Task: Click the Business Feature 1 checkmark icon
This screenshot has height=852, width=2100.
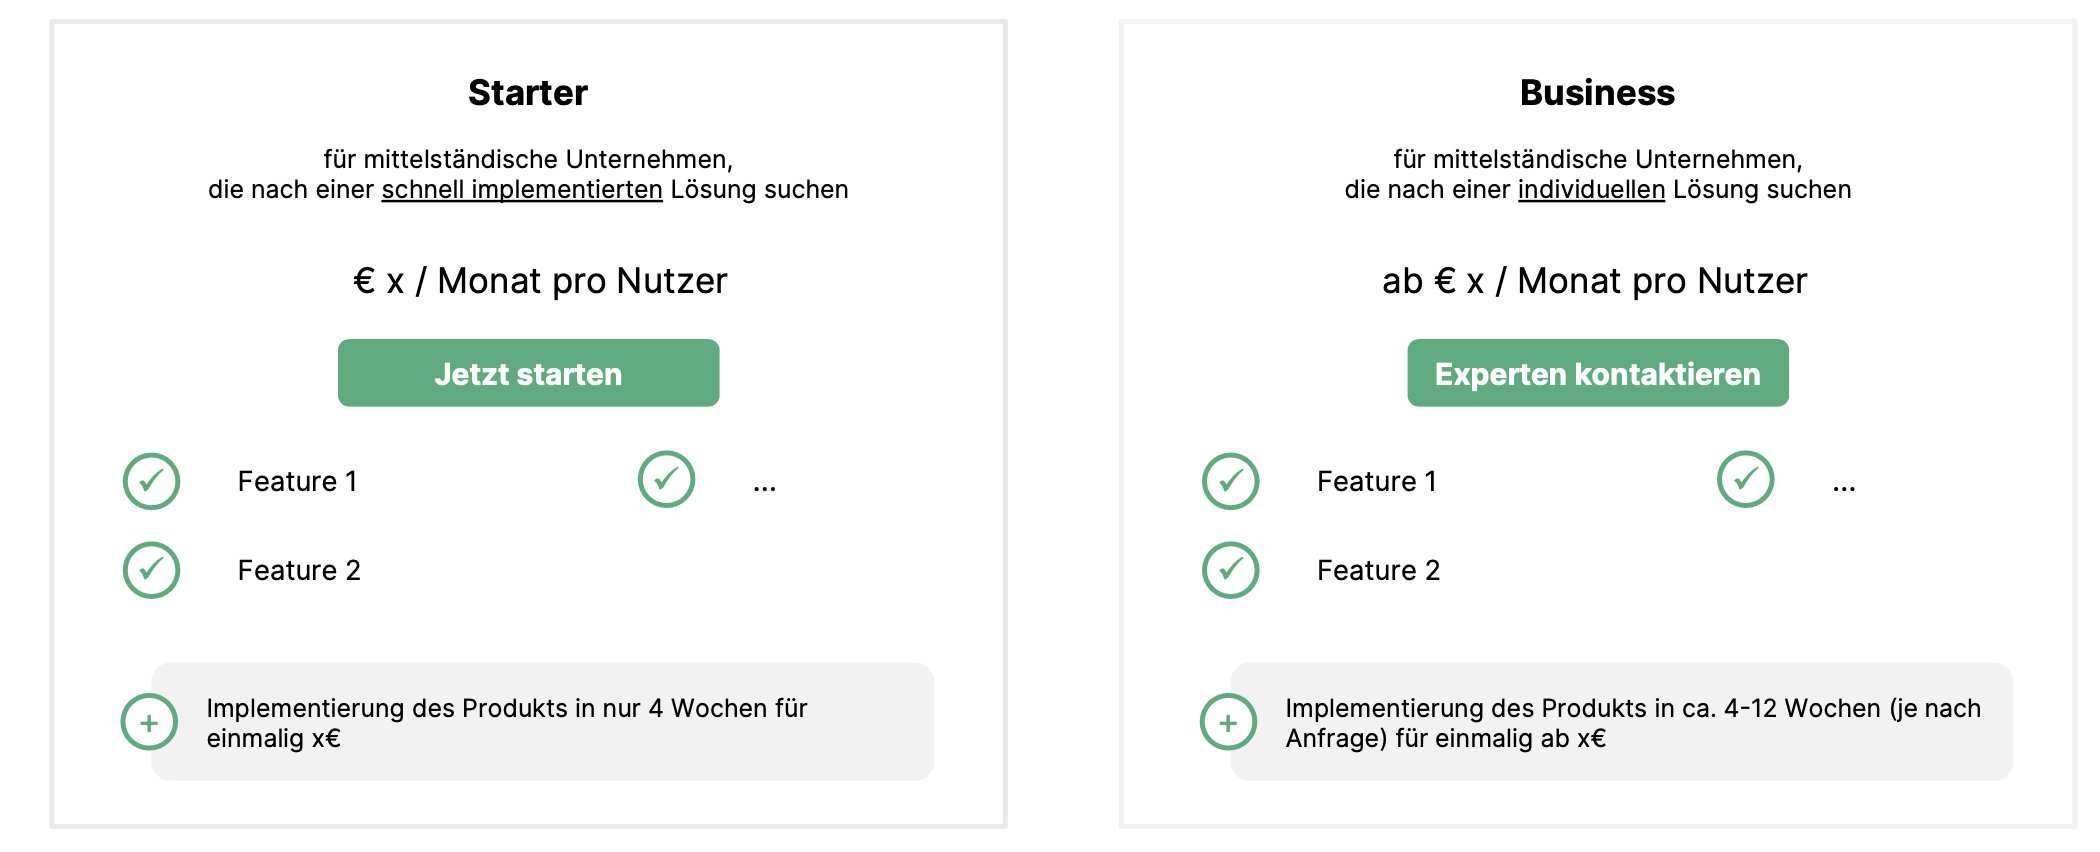Action: (1230, 481)
